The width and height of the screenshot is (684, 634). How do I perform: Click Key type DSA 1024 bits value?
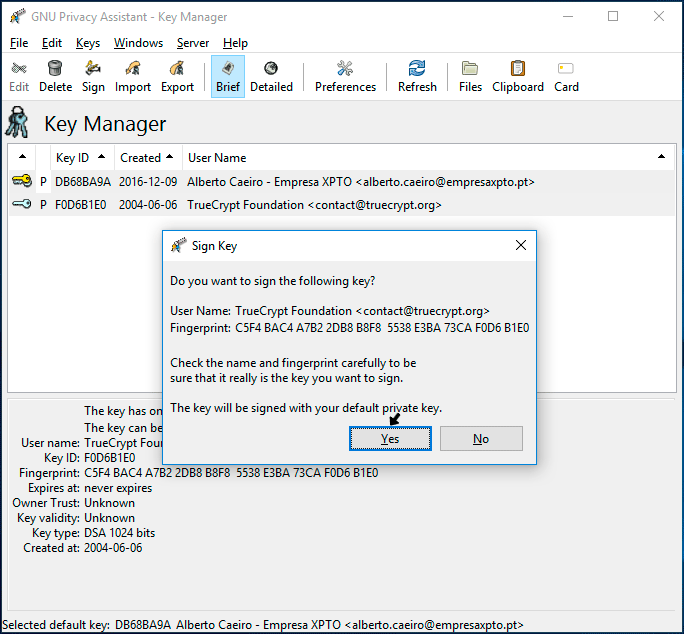point(120,533)
